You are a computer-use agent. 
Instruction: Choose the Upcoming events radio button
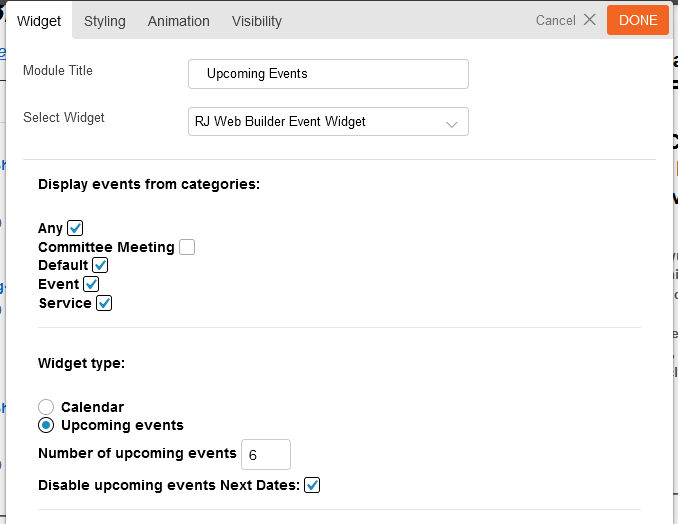click(x=46, y=425)
